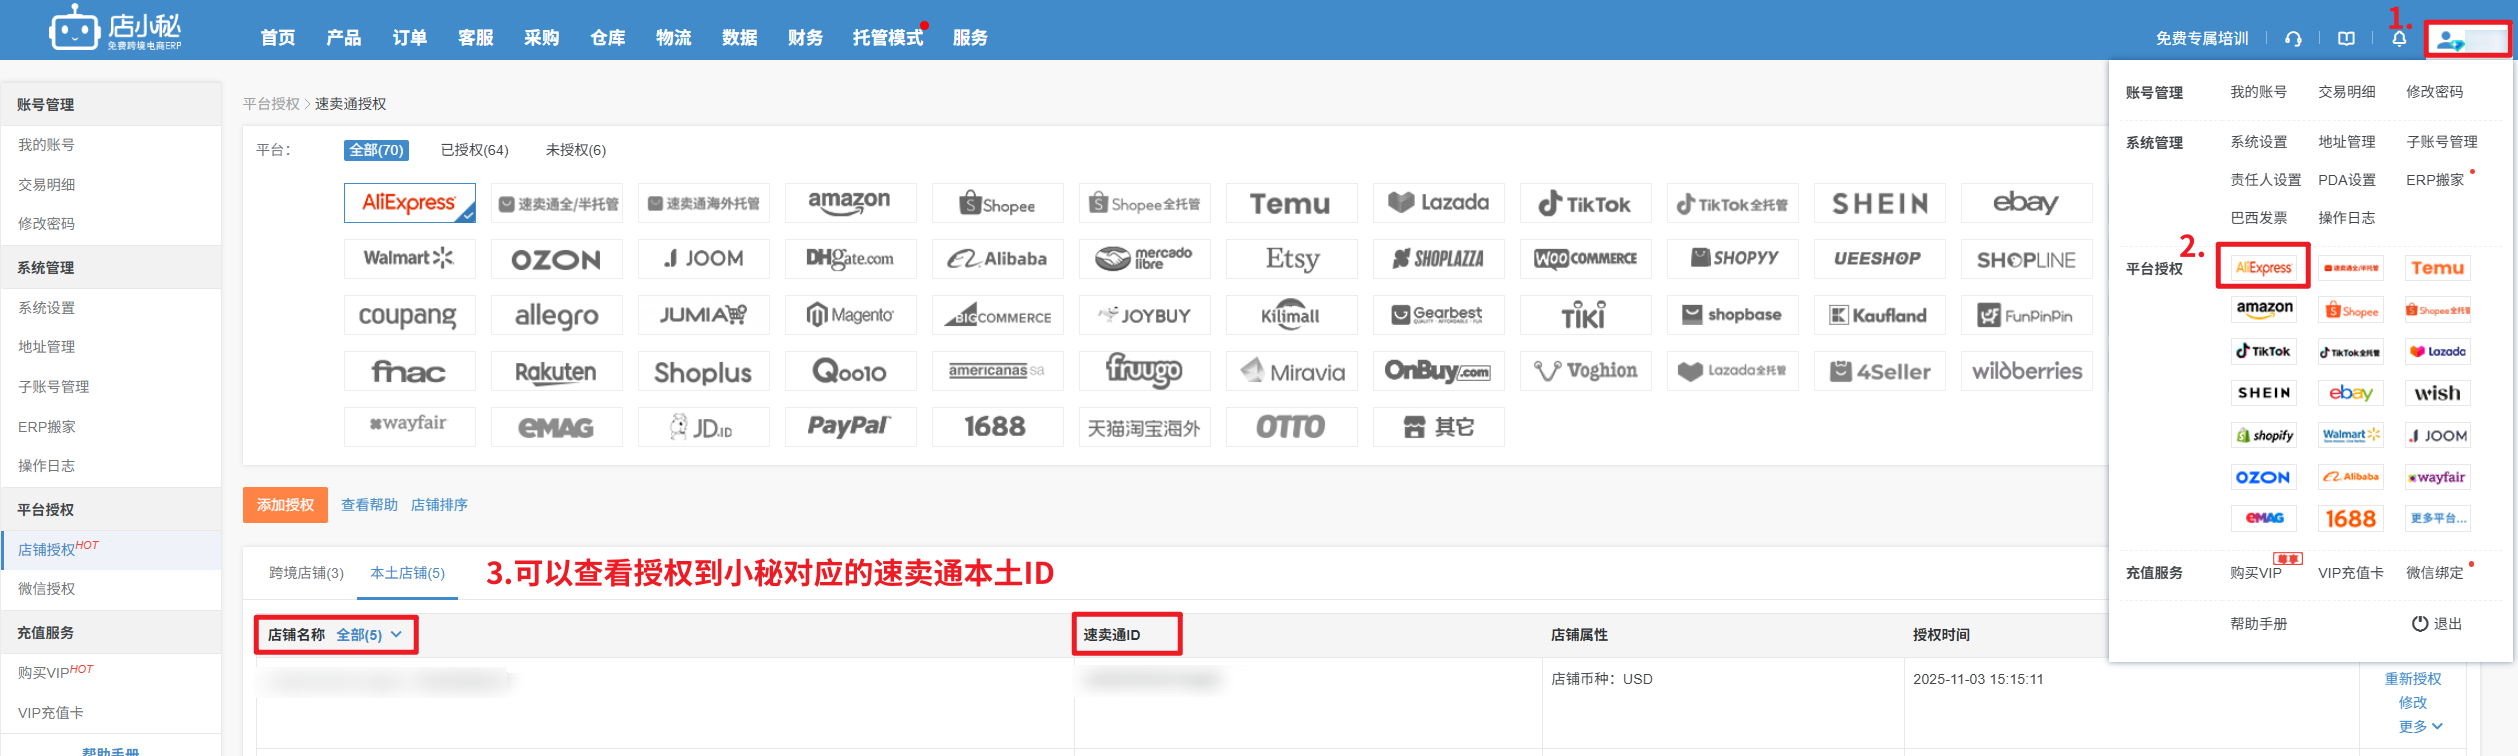Open the 仓库 top menu
This screenshot has height=756, width=2518.
click(608, 38)
